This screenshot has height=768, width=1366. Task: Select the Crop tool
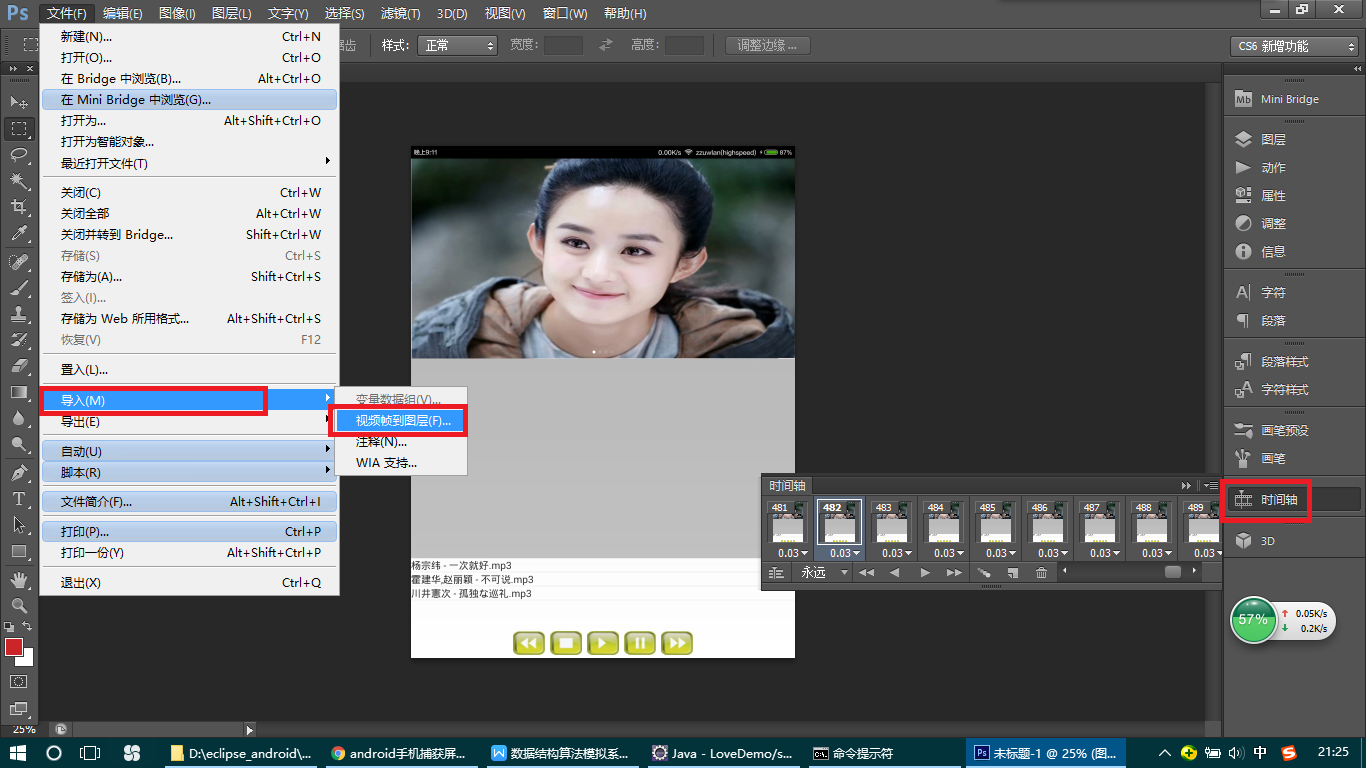19,207
